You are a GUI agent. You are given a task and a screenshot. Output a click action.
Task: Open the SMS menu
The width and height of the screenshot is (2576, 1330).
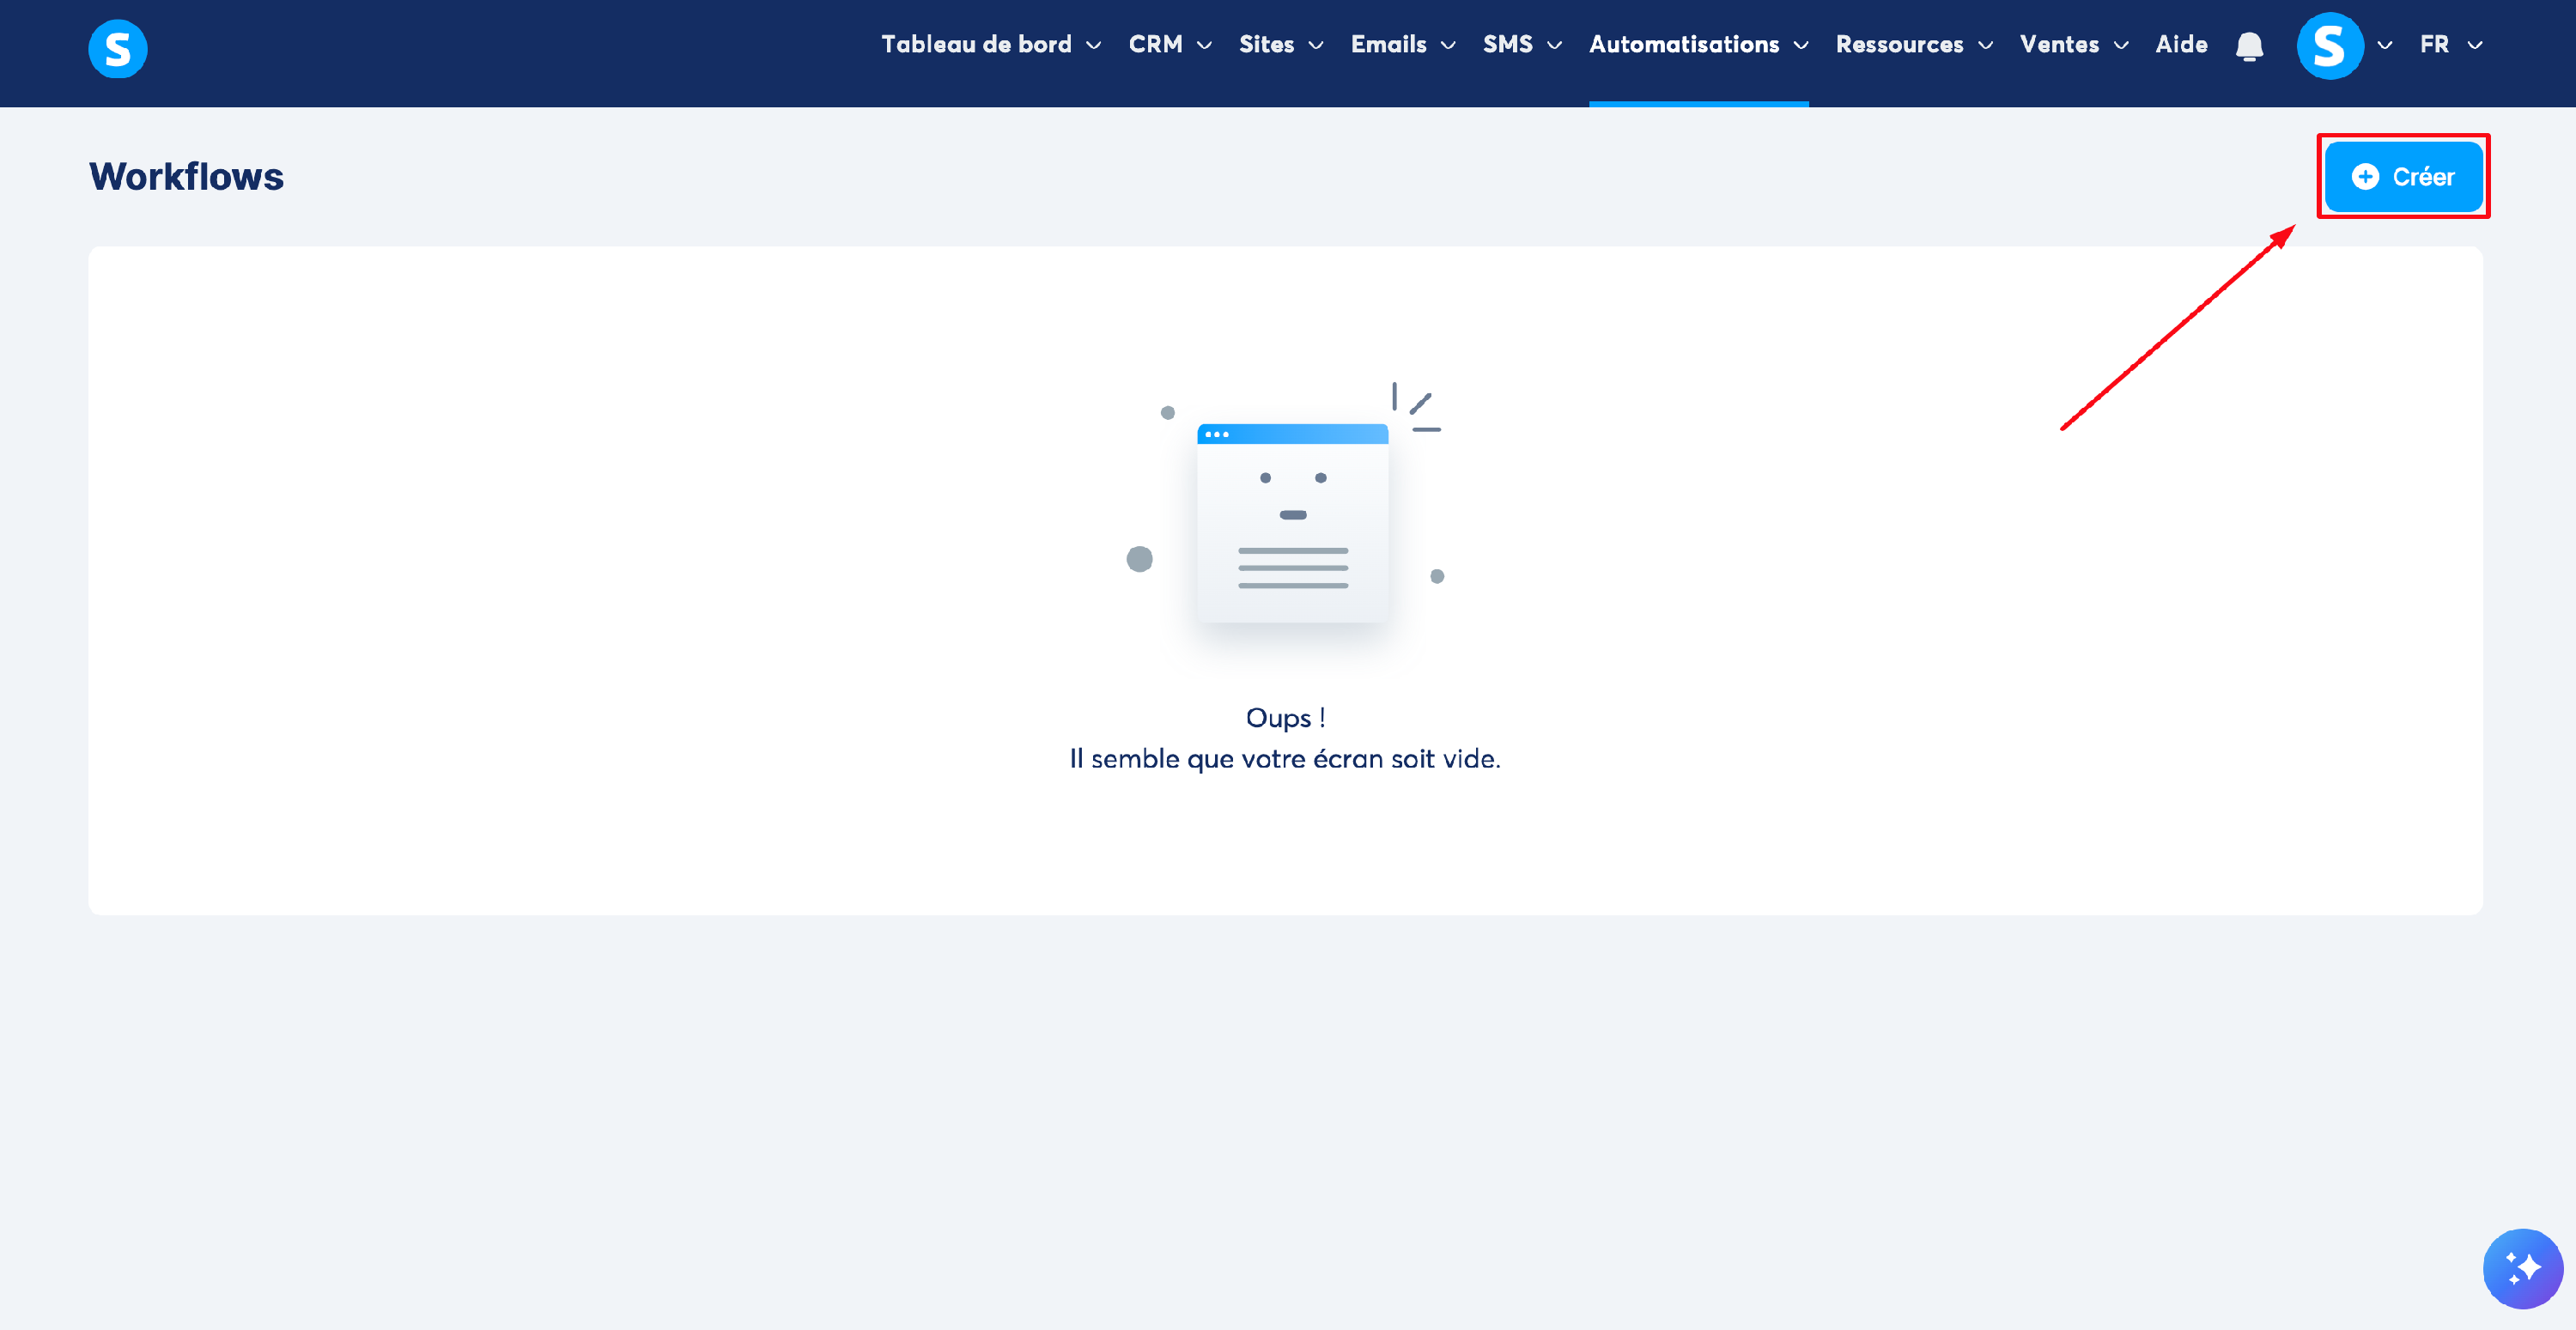pyautogui.click(x=1507, y=45)
